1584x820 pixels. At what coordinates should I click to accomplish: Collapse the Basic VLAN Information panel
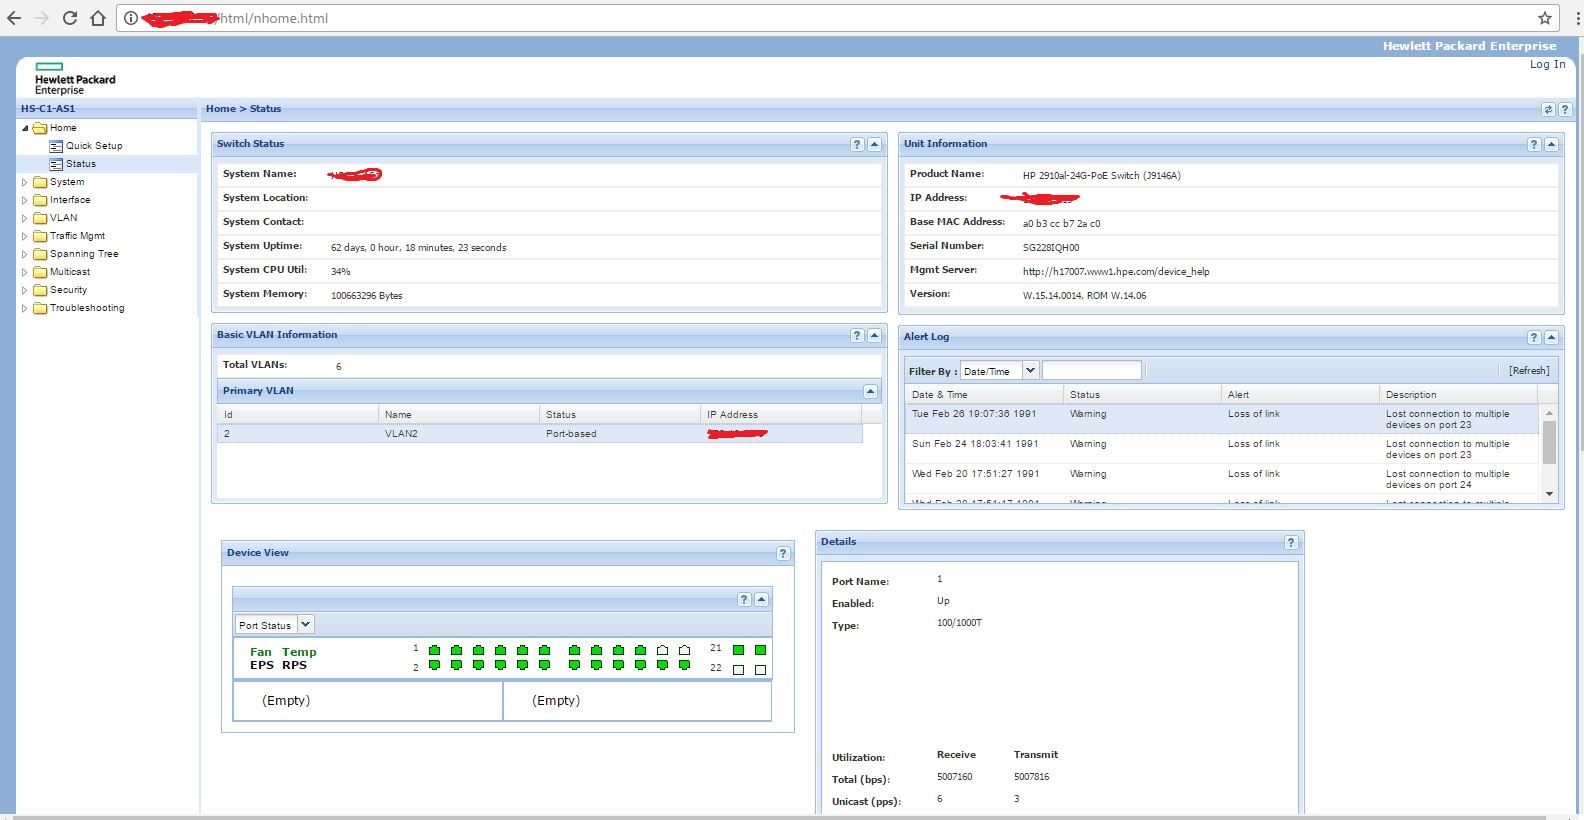pos(874,335)
